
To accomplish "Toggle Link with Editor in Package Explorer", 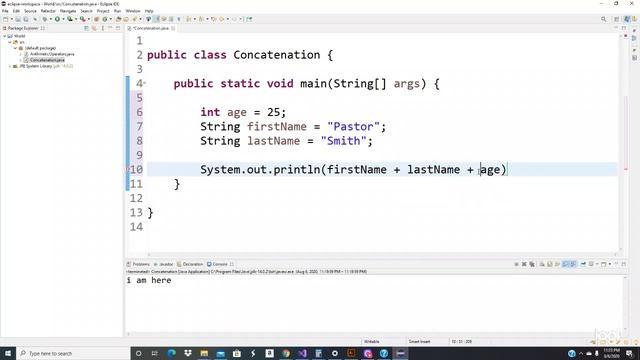I will [x=94, y=28].
